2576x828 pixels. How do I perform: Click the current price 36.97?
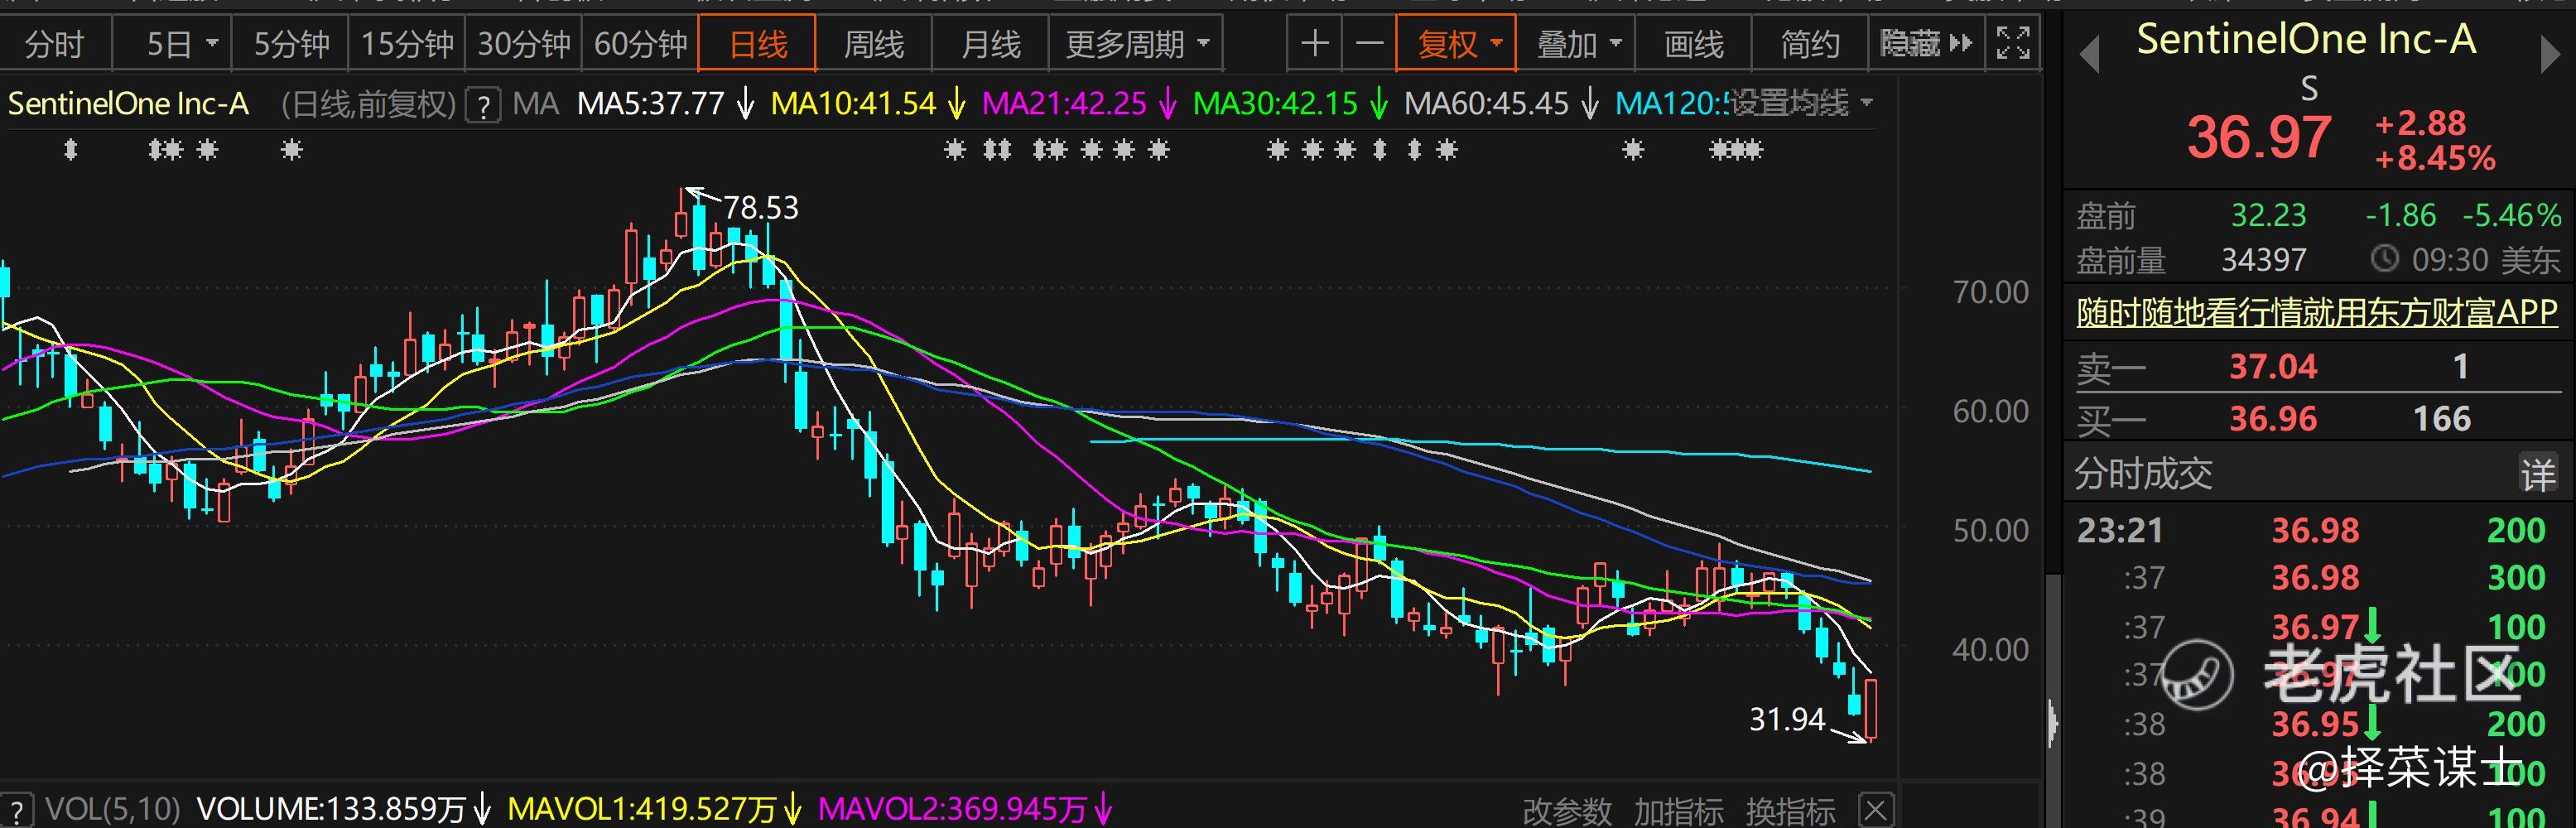2259,137
